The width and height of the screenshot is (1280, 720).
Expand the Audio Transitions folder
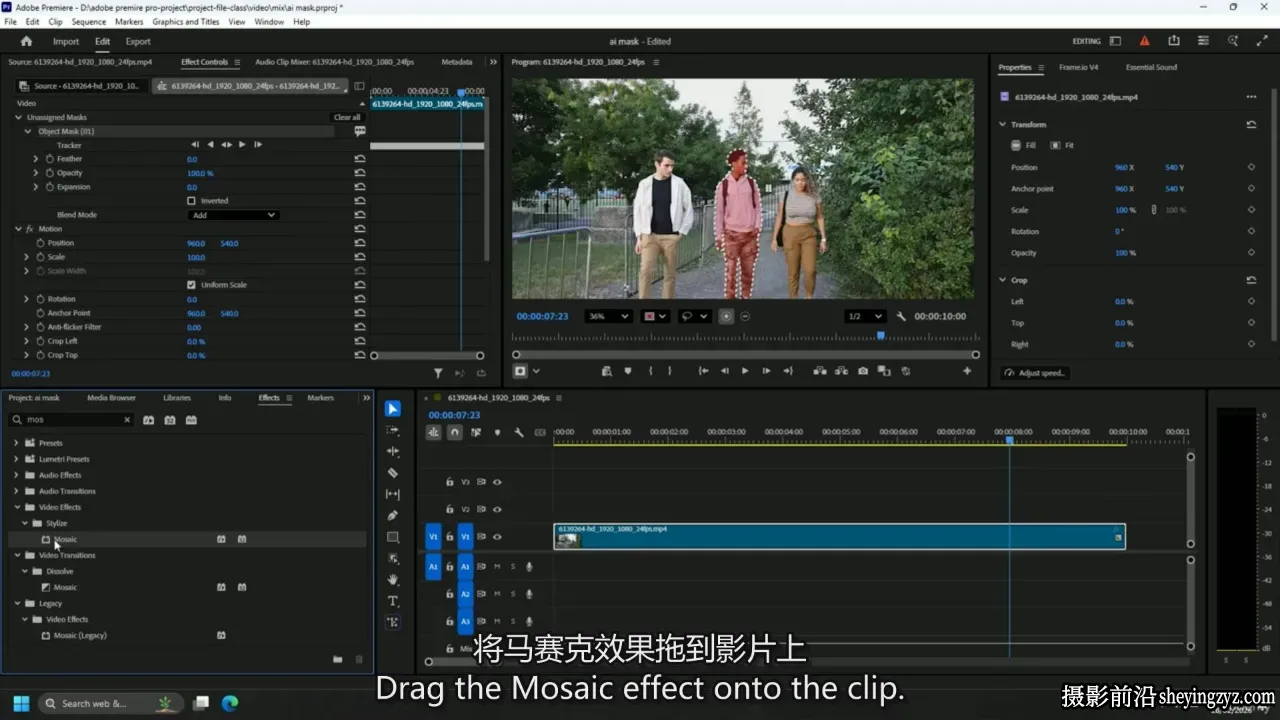pos(16,491)
